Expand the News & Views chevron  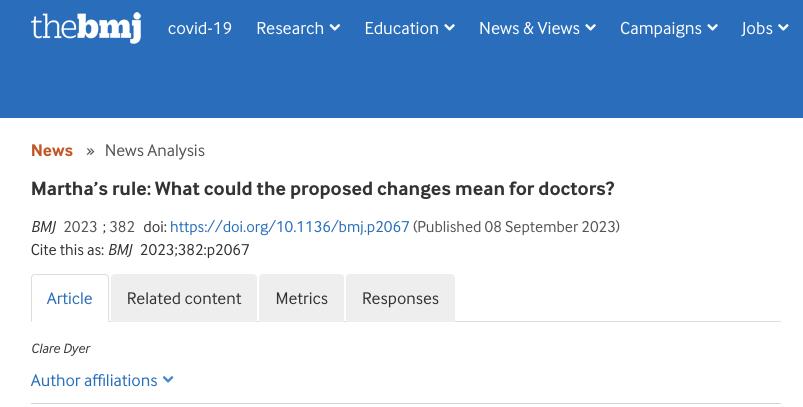click(590, 28)
